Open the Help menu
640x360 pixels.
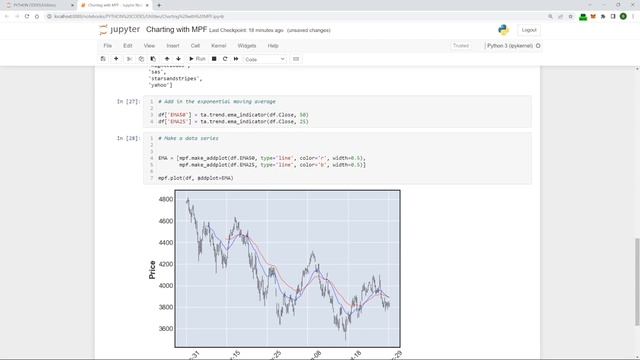point(273,46)
